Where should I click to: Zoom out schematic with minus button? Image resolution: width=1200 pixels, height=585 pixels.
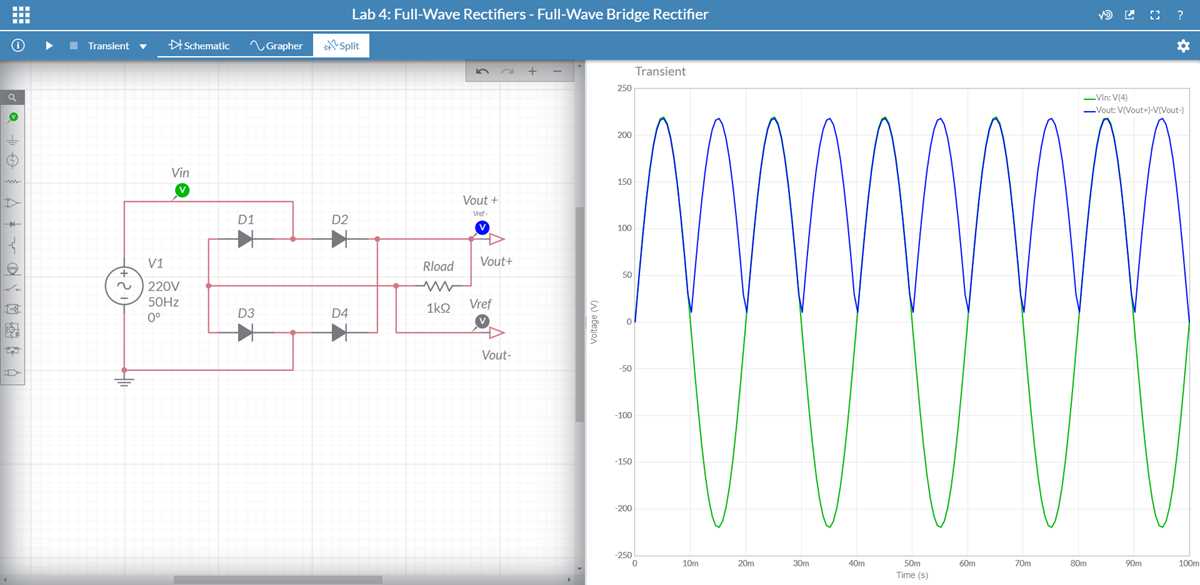click(557, 71)
